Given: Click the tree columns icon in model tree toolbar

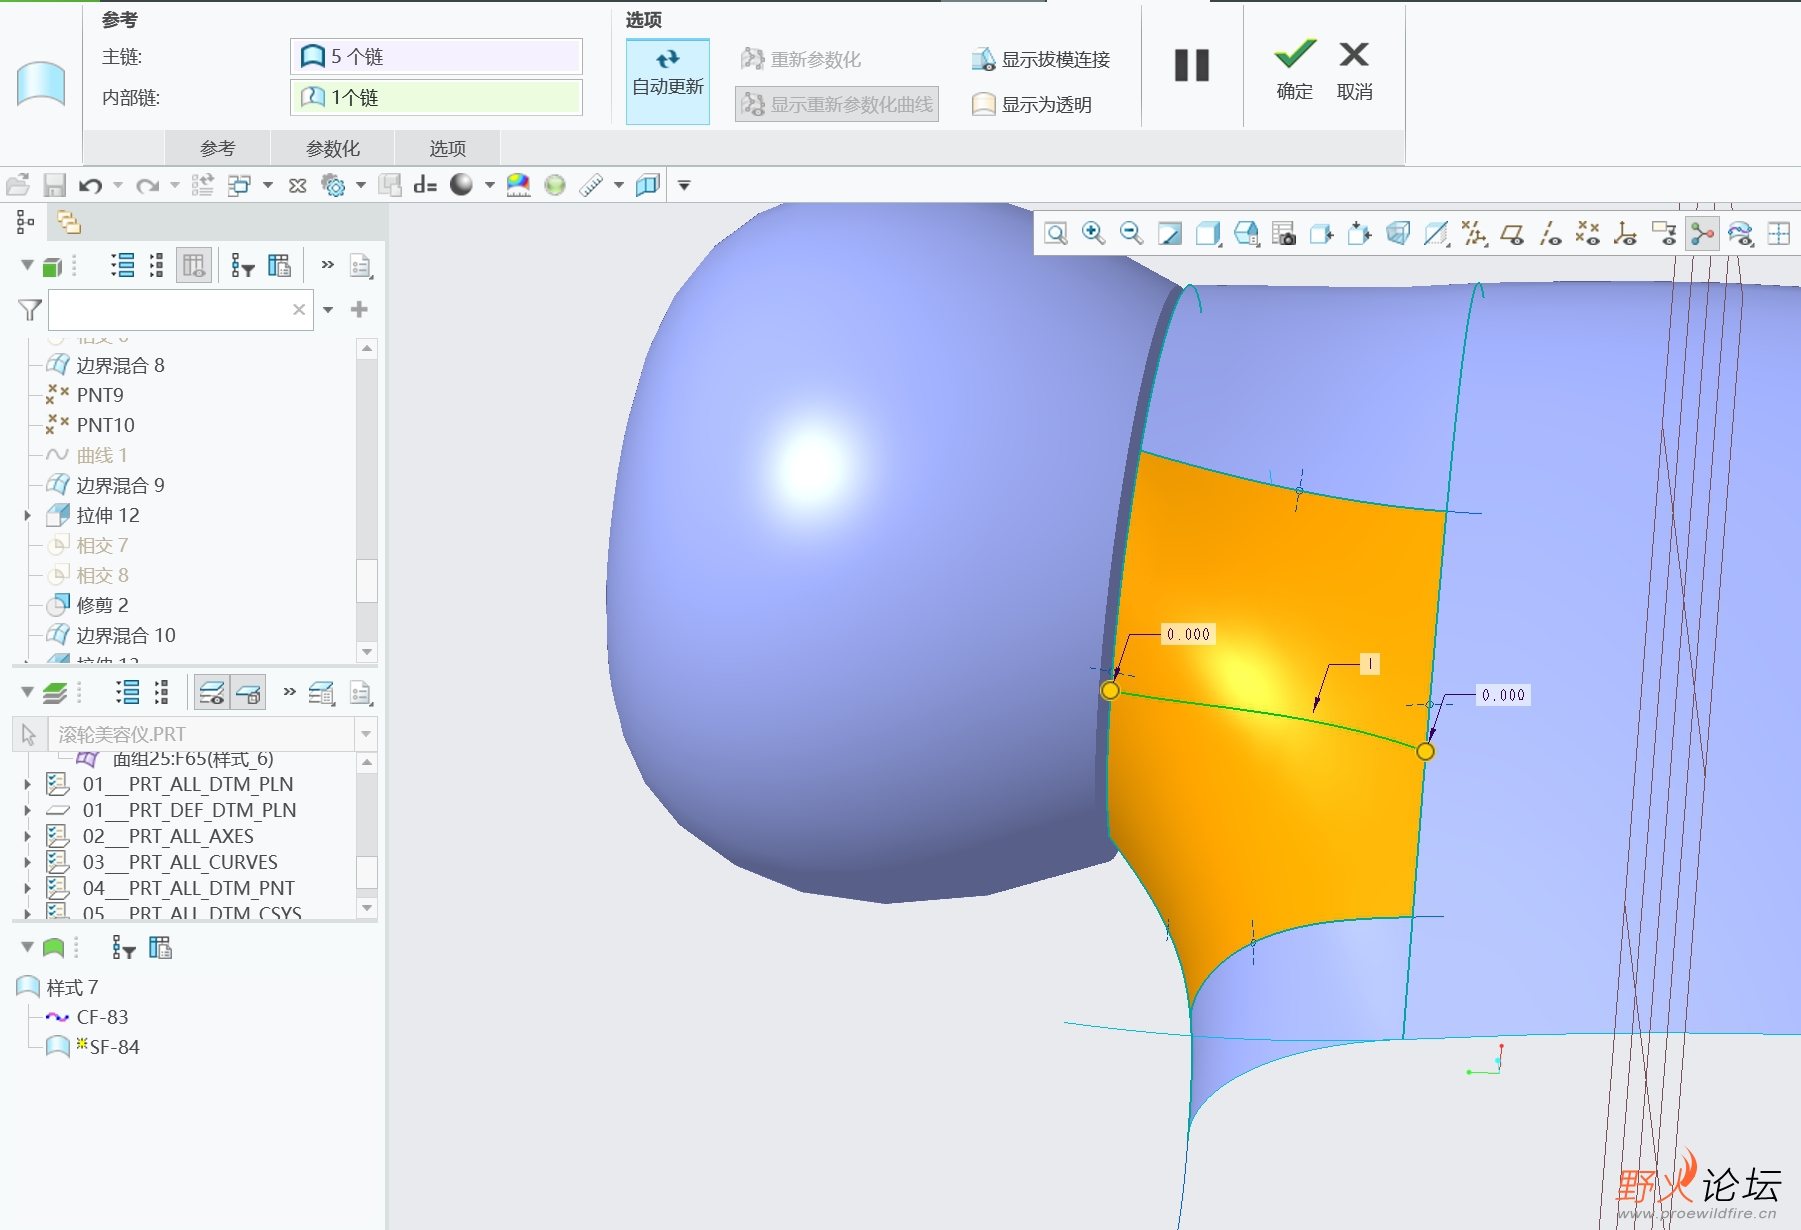Looking at the screenshot, I should coord(279,266).
